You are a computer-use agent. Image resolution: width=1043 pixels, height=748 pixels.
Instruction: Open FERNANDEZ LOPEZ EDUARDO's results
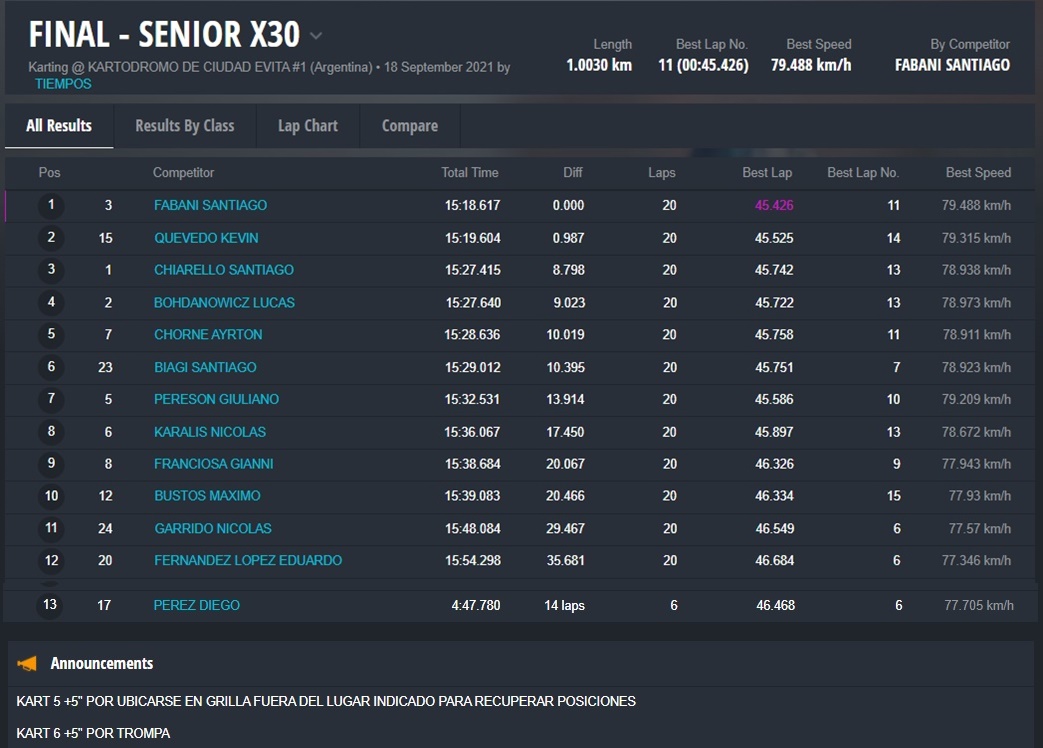click(x=247, y=560)
